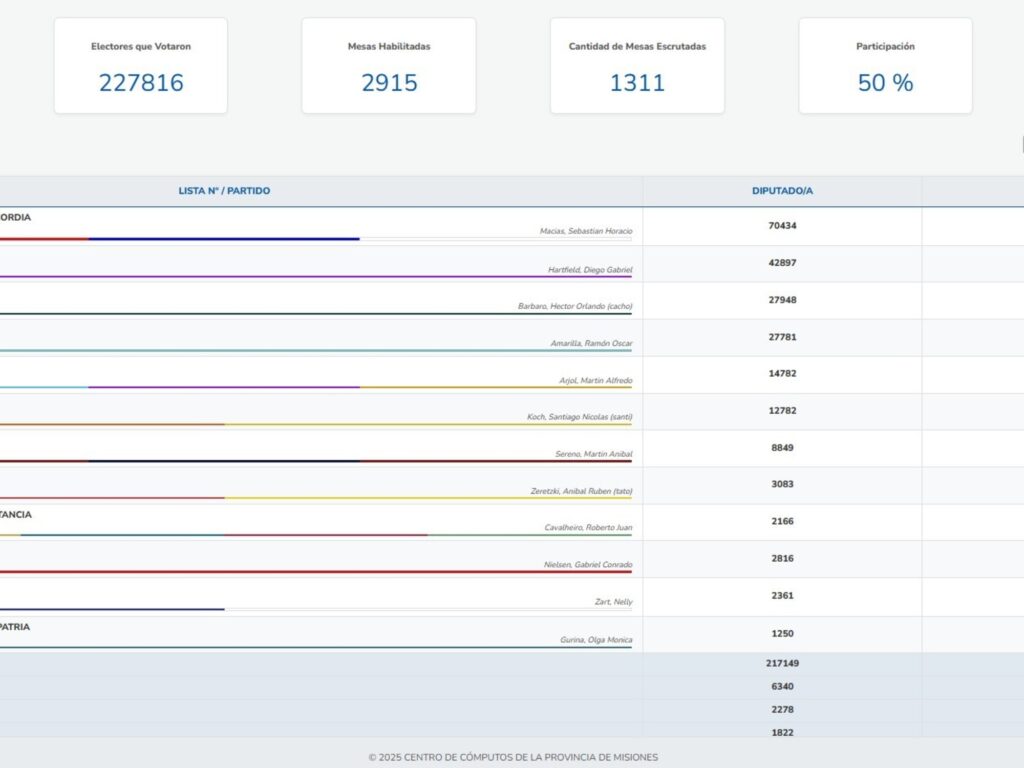This screenshot has height=768, width=1024.
Task: Select the Mesas Habilitadas card
Action: (389, 66)
